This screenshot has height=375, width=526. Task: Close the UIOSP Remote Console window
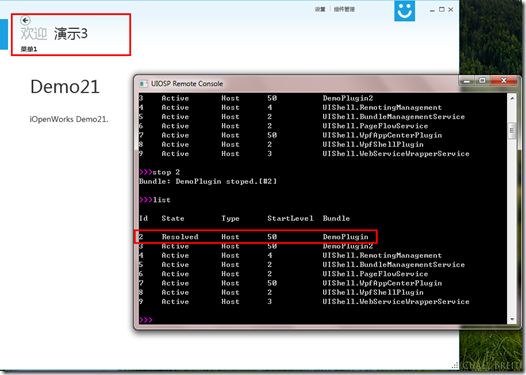[504, 81]
